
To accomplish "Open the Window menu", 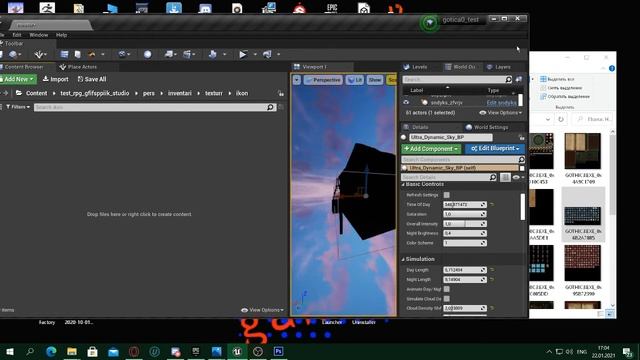I will 39,35.
